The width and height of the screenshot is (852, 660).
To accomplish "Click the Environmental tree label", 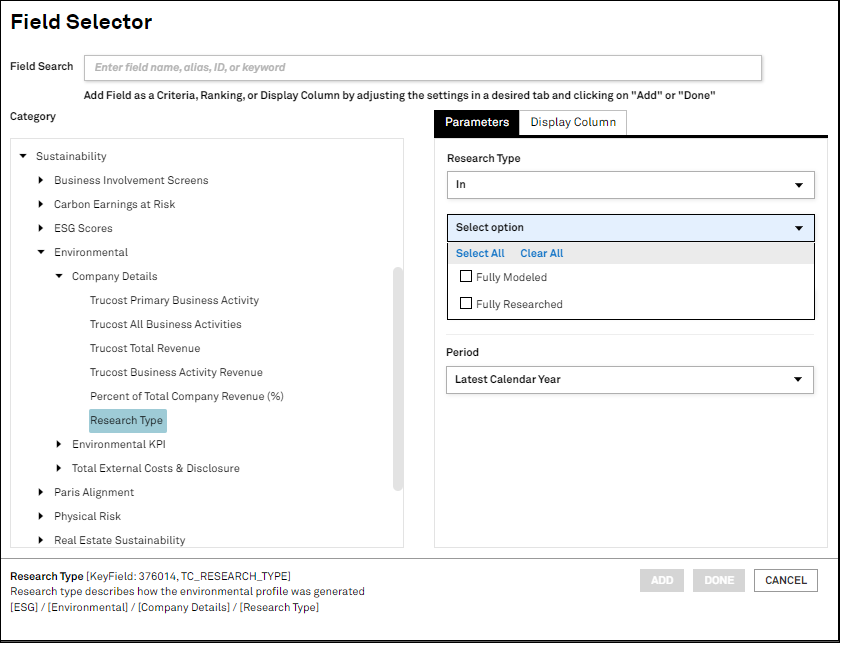I will [x=91, y=252].
